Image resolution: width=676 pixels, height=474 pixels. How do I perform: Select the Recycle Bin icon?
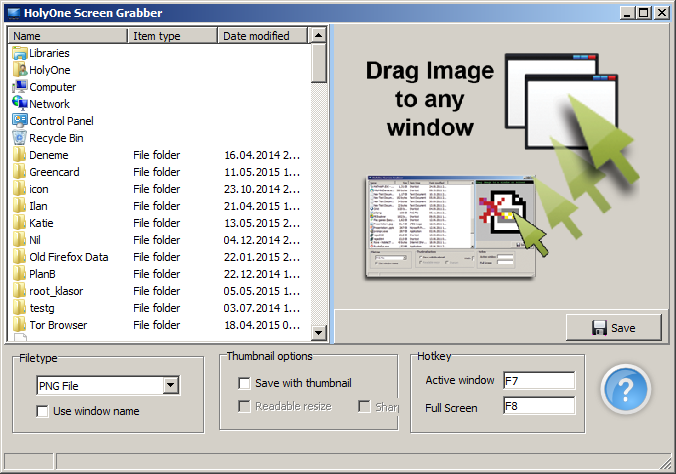(19, 138)
